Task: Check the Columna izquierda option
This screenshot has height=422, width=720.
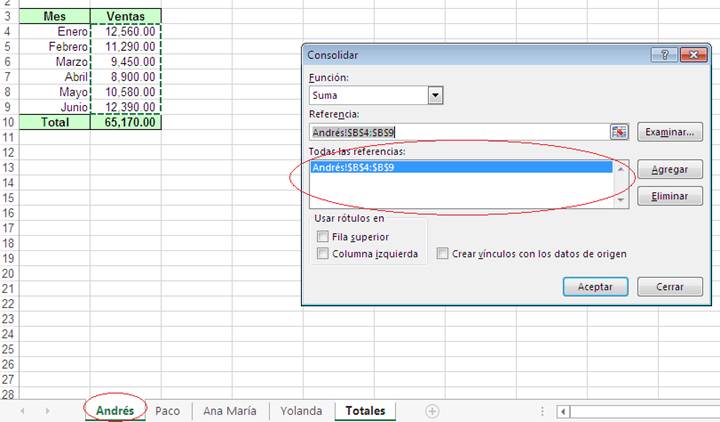Action: pos(322,254)
